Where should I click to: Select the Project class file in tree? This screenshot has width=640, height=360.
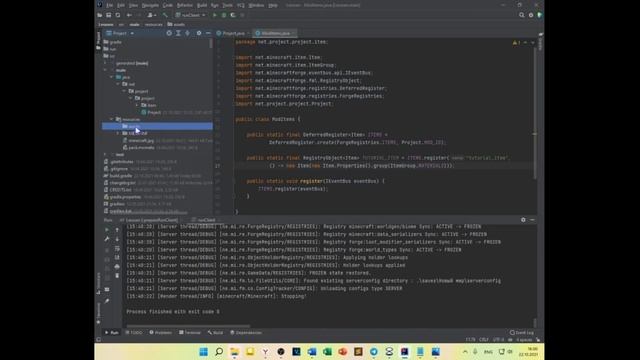click(x=154, y=112)
